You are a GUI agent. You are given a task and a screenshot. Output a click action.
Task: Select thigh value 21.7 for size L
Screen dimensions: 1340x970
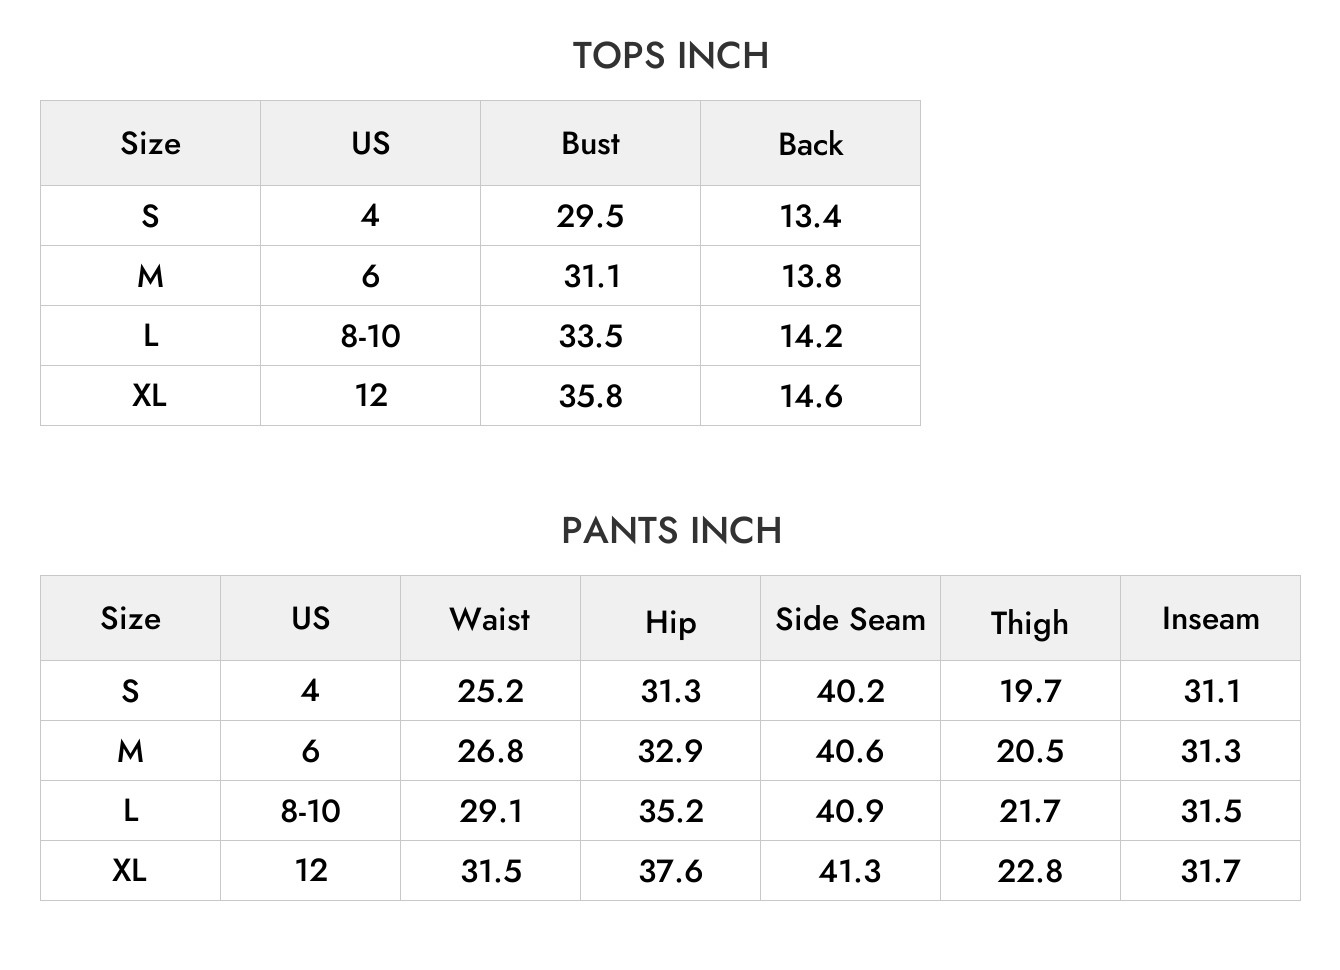[x=1030, y=811]
